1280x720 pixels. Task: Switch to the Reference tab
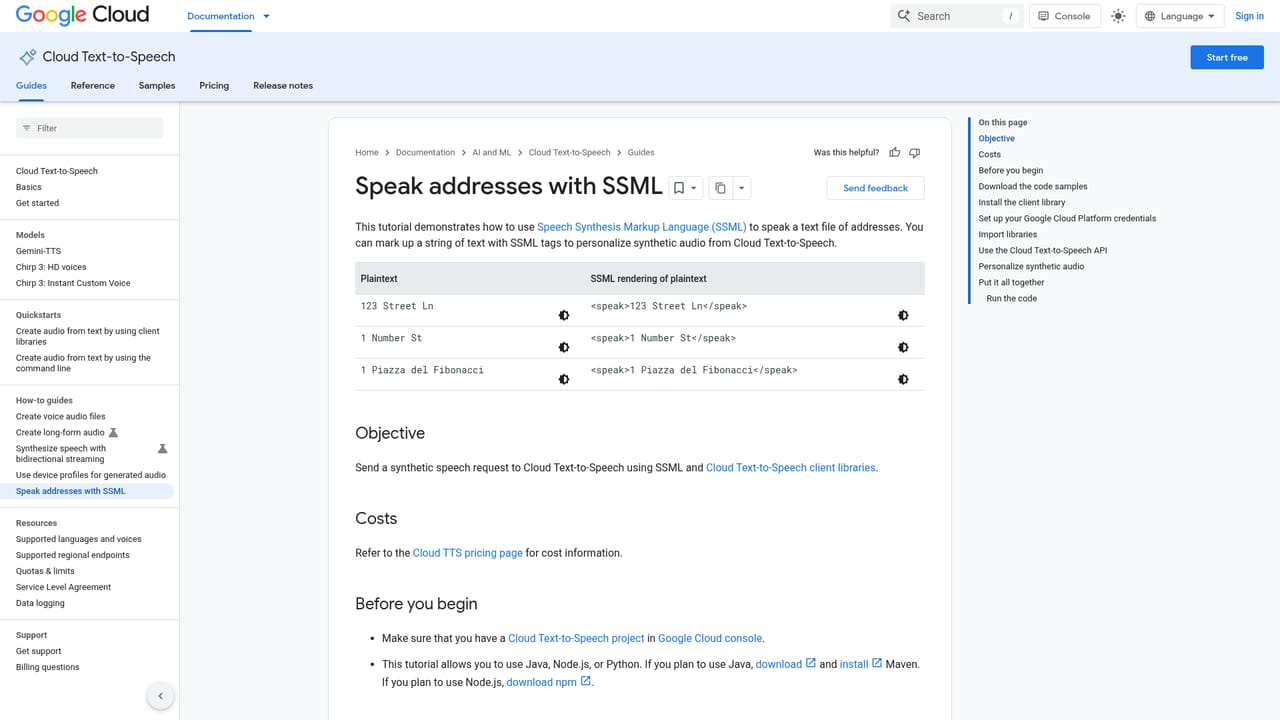click(x=93, y=86)
